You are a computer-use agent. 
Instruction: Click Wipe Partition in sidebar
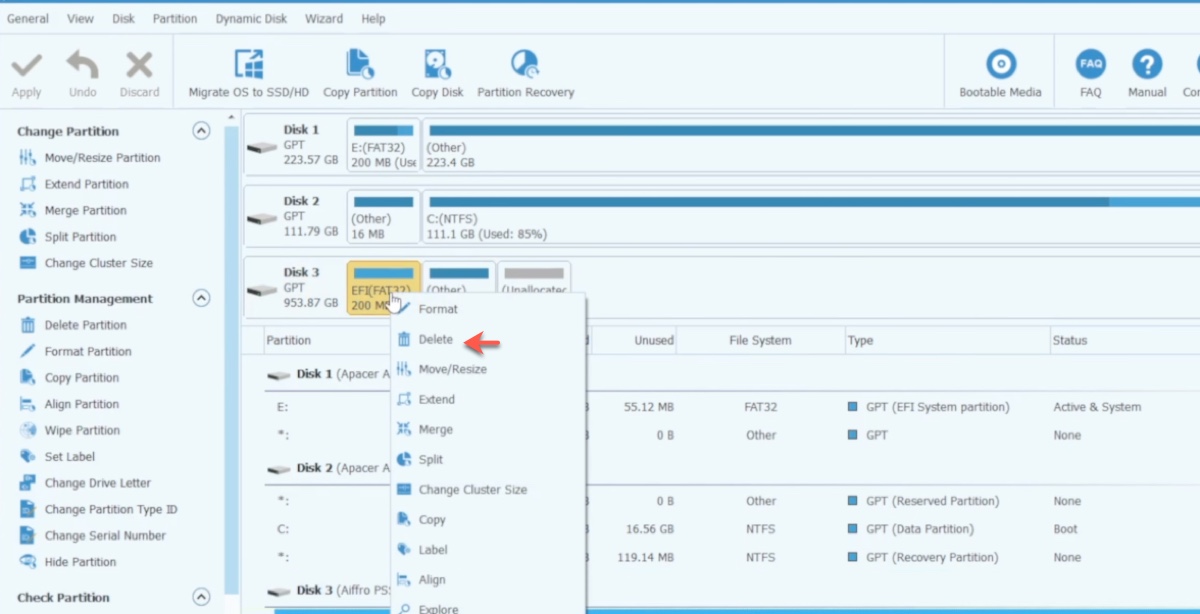(x=82, y=430)
